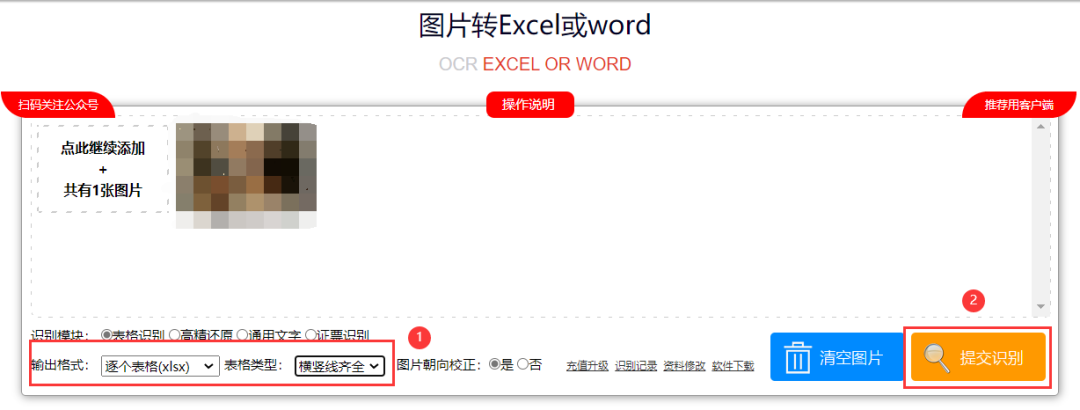Select the 表格识别 radio option
1080x410 pixels.
(106, 335)
